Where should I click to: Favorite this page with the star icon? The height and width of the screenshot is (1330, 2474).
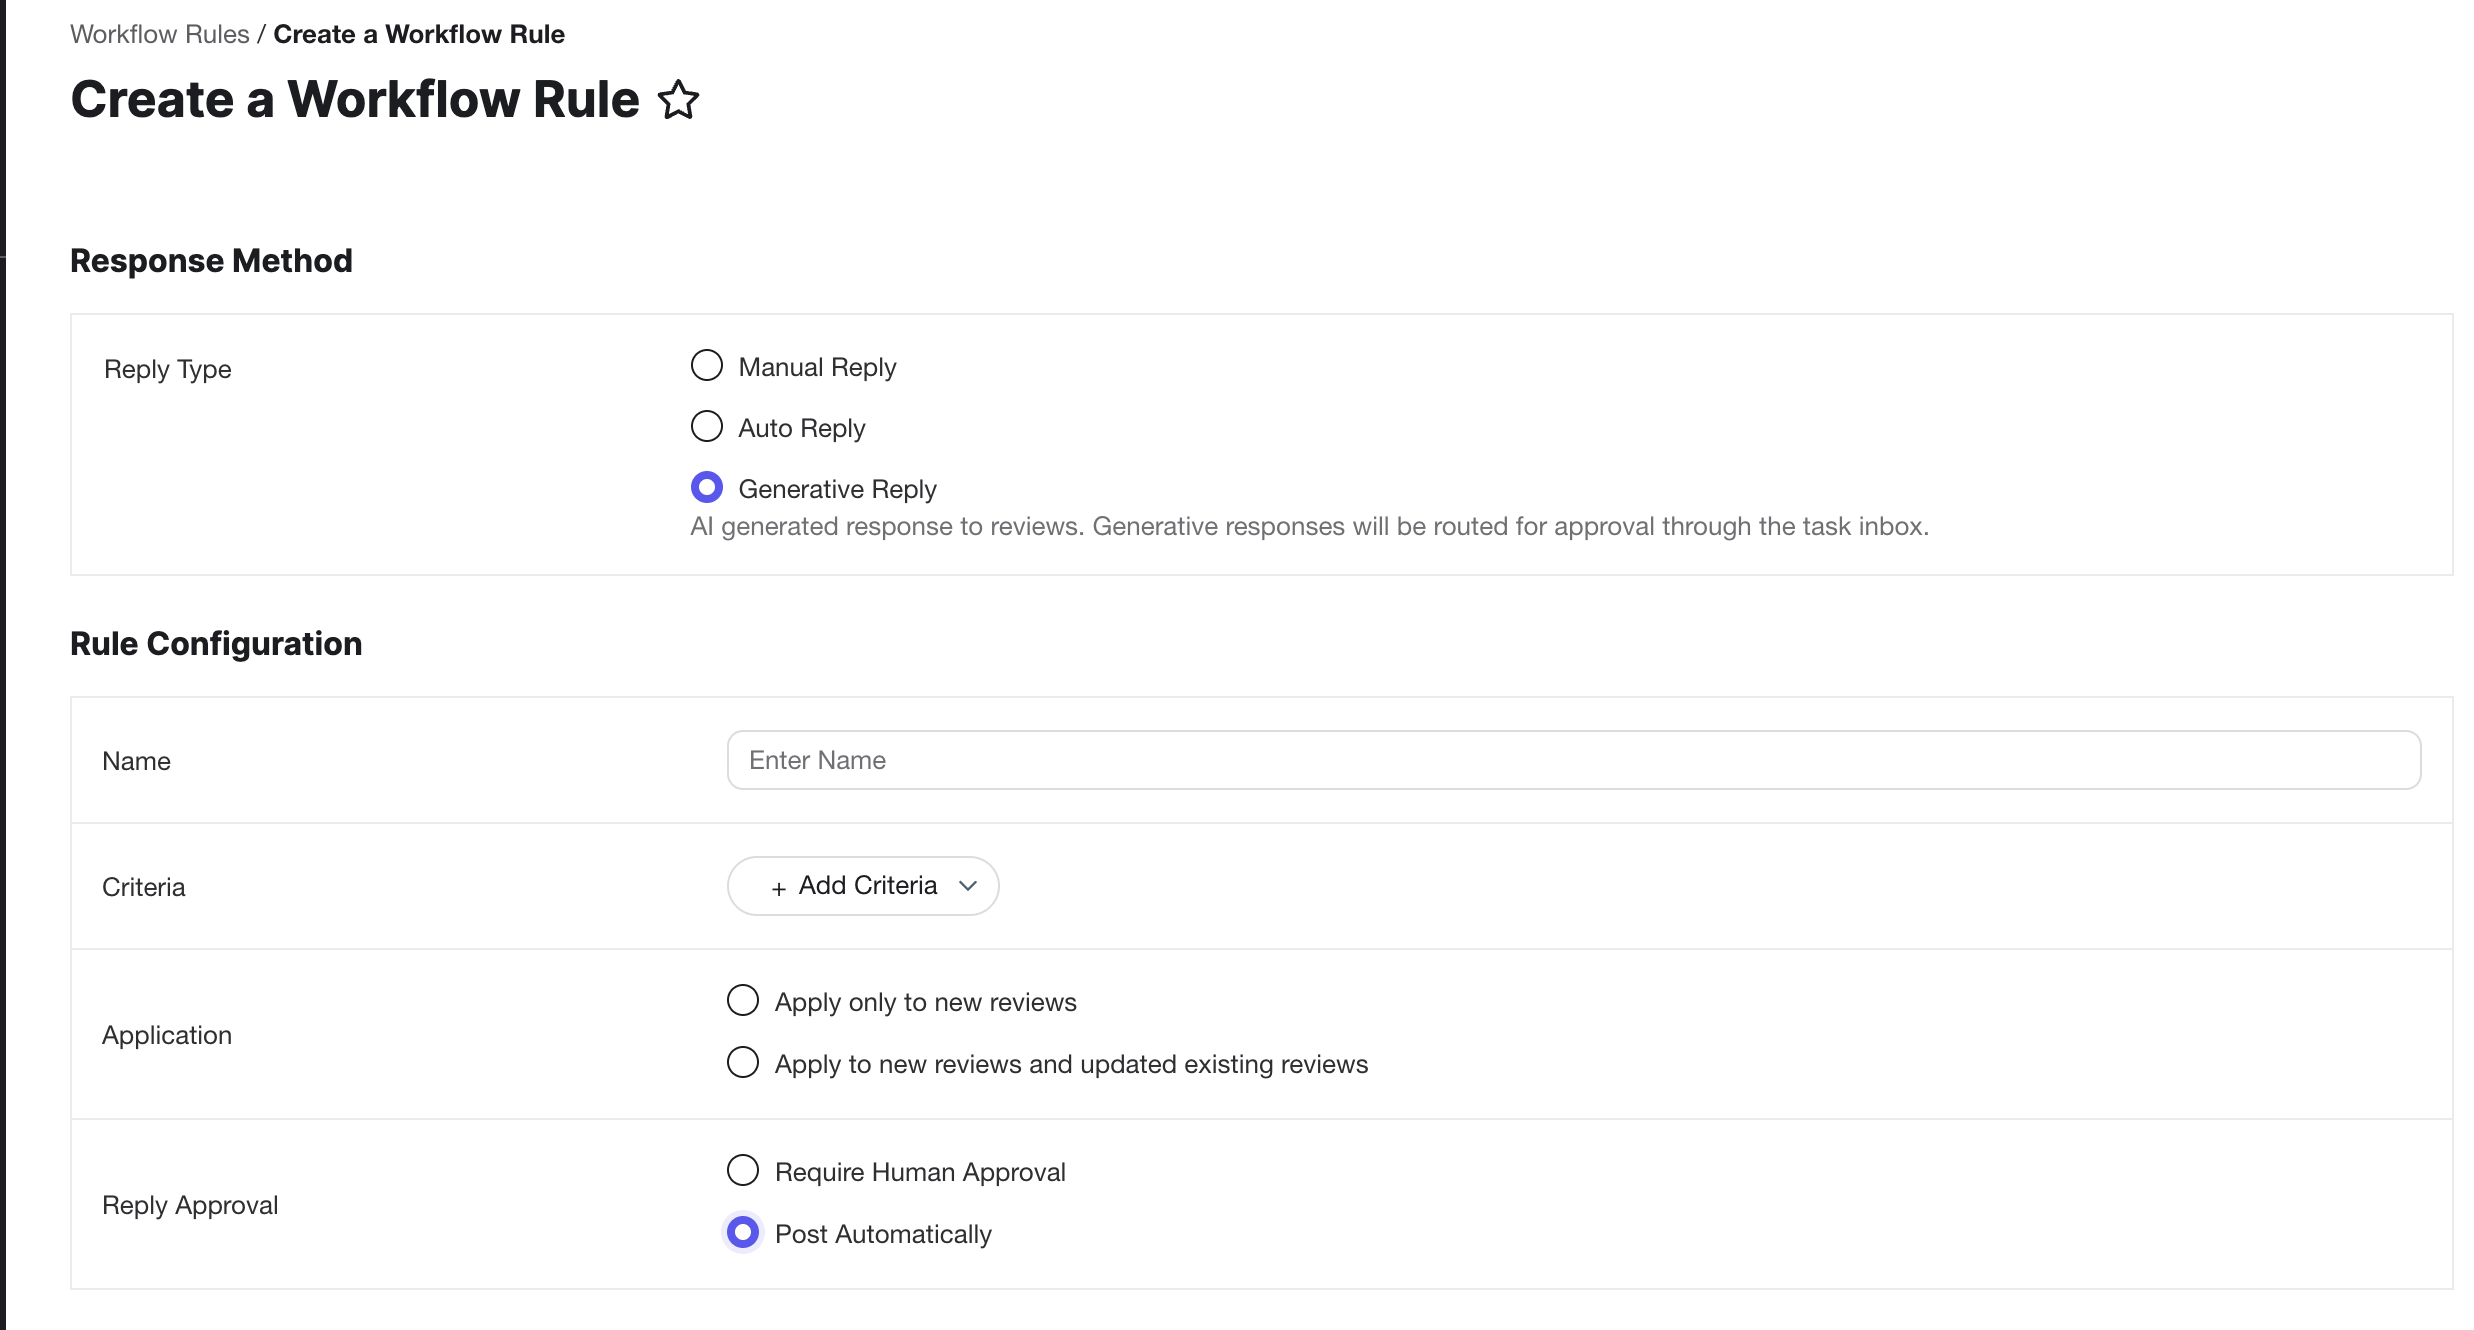click(678, 100)
